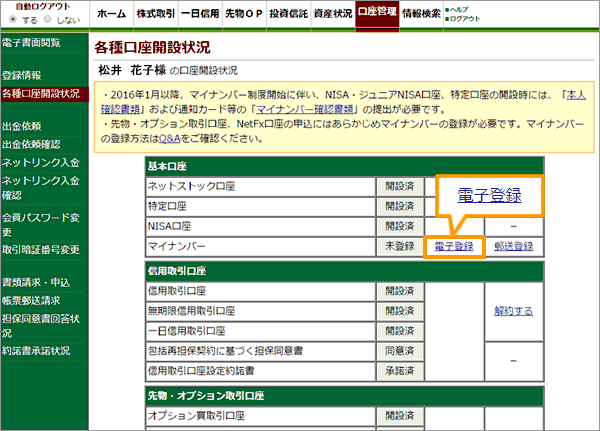Click the 未登録 status cell
The width and height of the screenshot is (600, 431).
[400, 247]
